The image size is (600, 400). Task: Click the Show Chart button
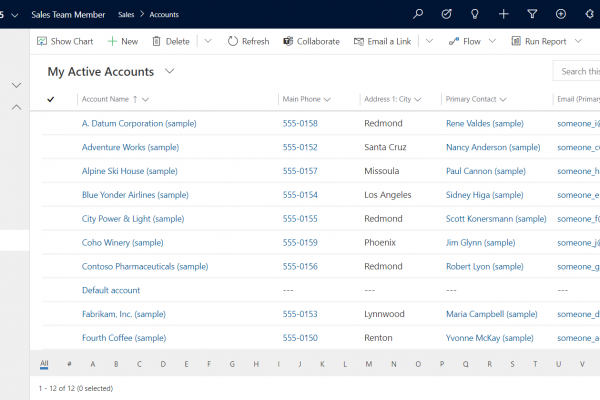click(65, 41)
